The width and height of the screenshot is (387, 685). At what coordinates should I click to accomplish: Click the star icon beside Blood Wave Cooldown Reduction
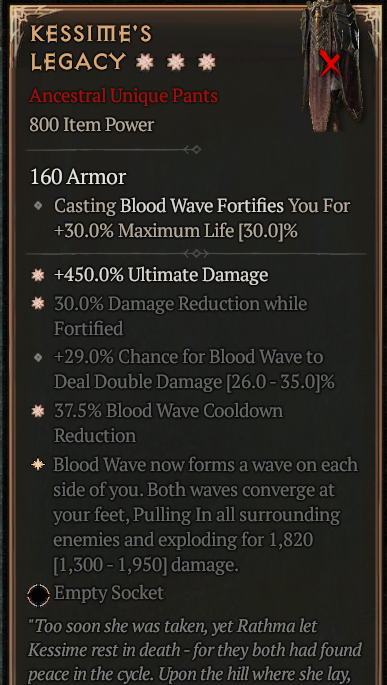[38, 411]
